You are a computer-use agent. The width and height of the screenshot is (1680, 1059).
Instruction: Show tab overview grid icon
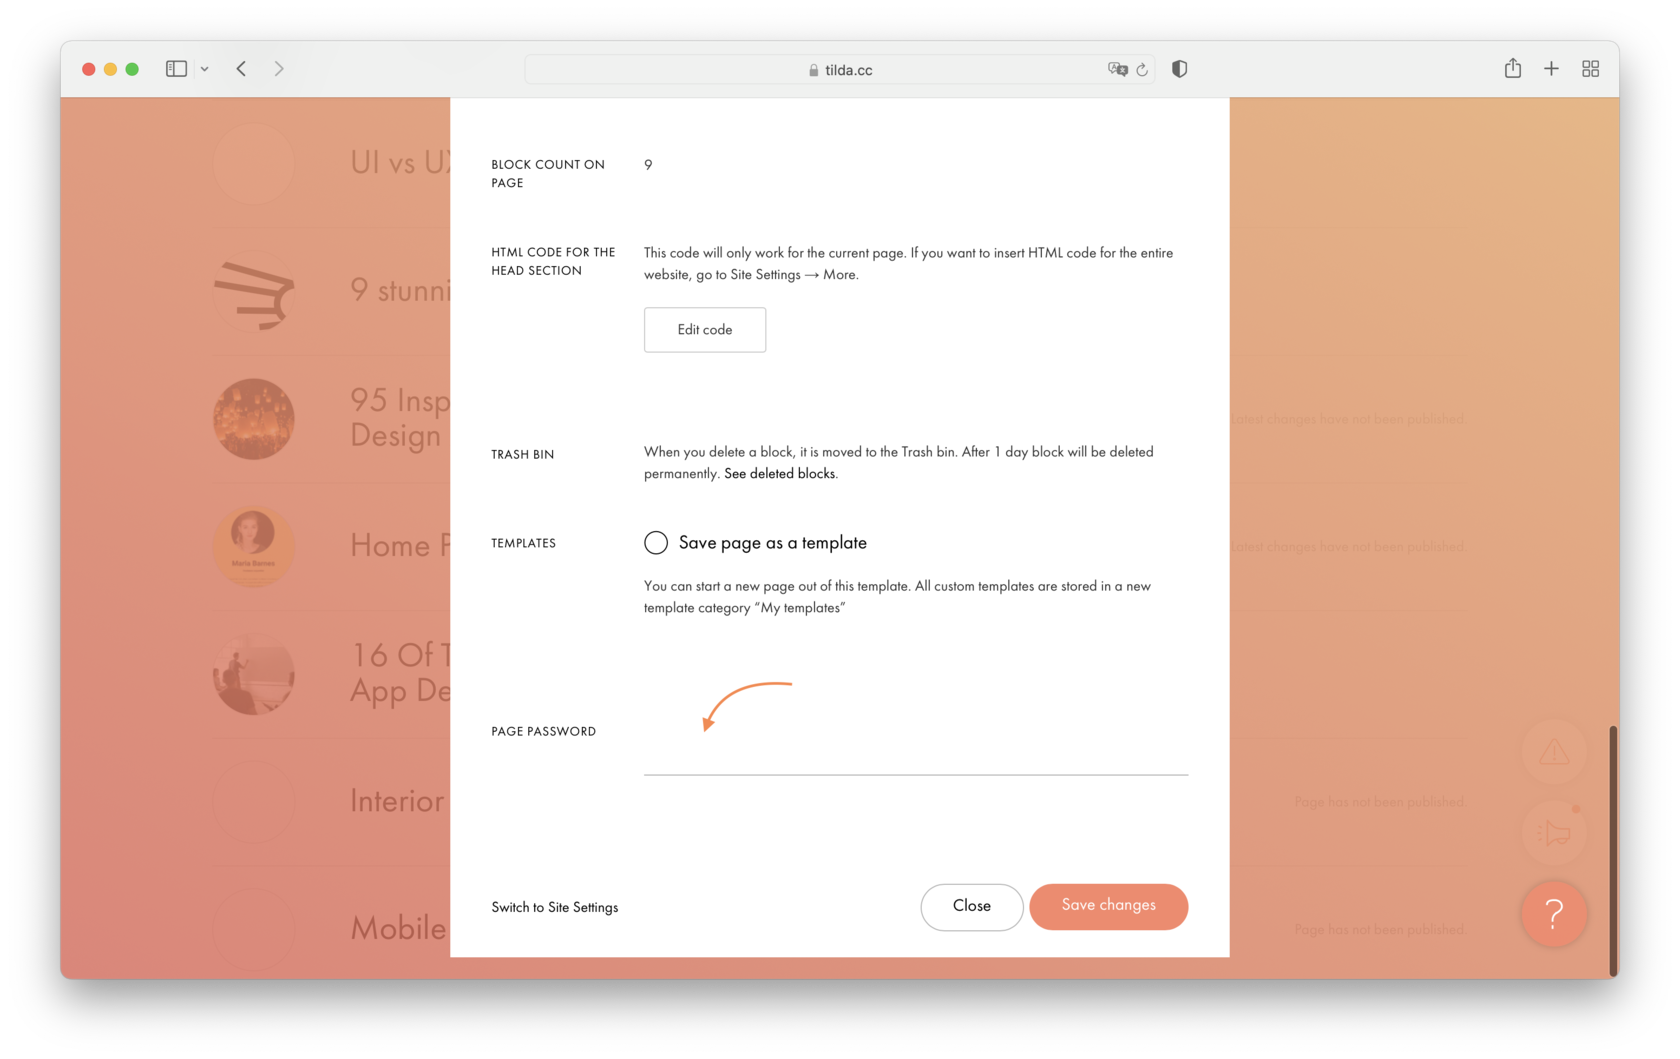click(x=1591, y=69)
